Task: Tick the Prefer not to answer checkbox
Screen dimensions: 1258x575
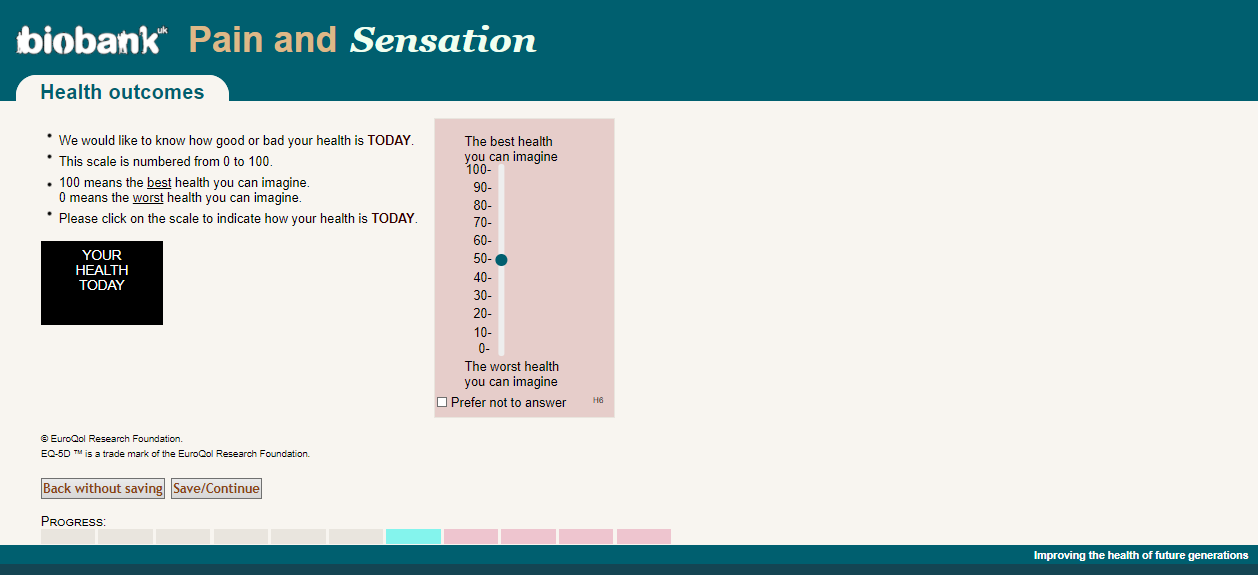Action: pyautogui.click(x=442, y=402)
